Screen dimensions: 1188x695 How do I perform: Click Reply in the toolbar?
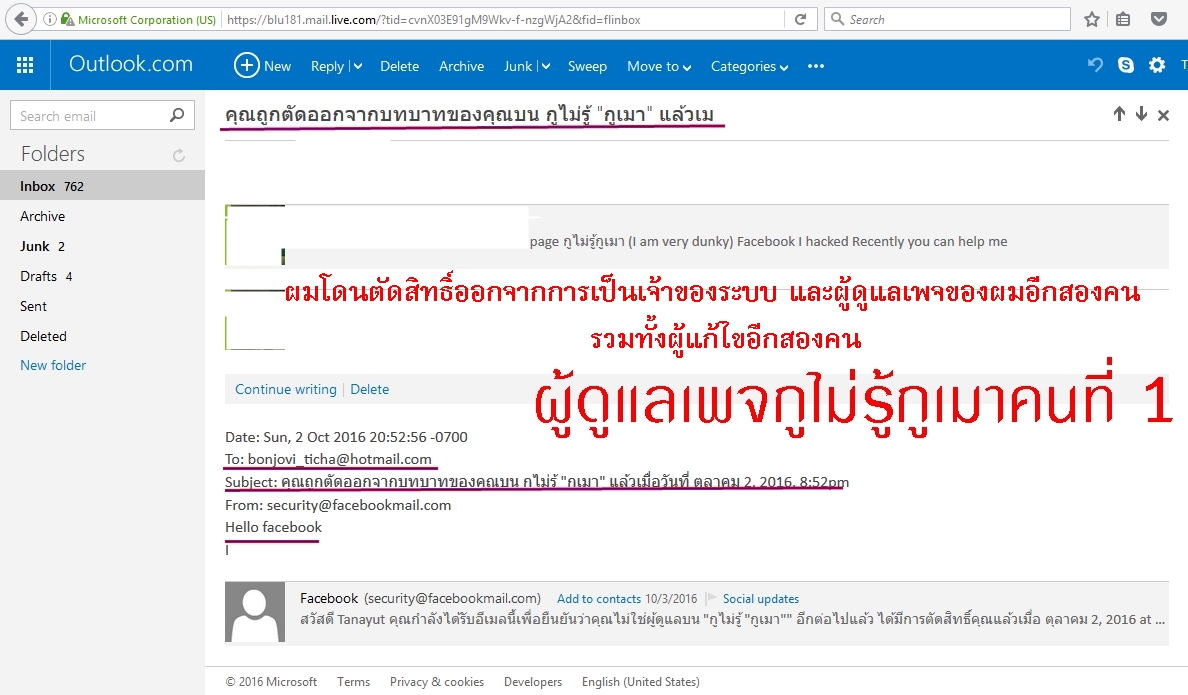pos(327,67)
